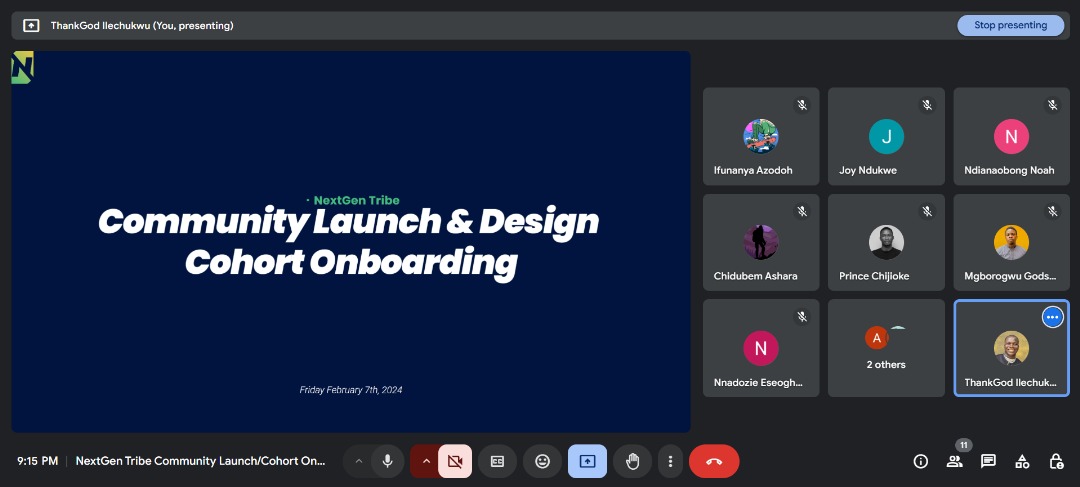Select Ifunanya Azodoh participant tile
Image resolution: width=1080 pixels, height=487 pixels.
761,136
